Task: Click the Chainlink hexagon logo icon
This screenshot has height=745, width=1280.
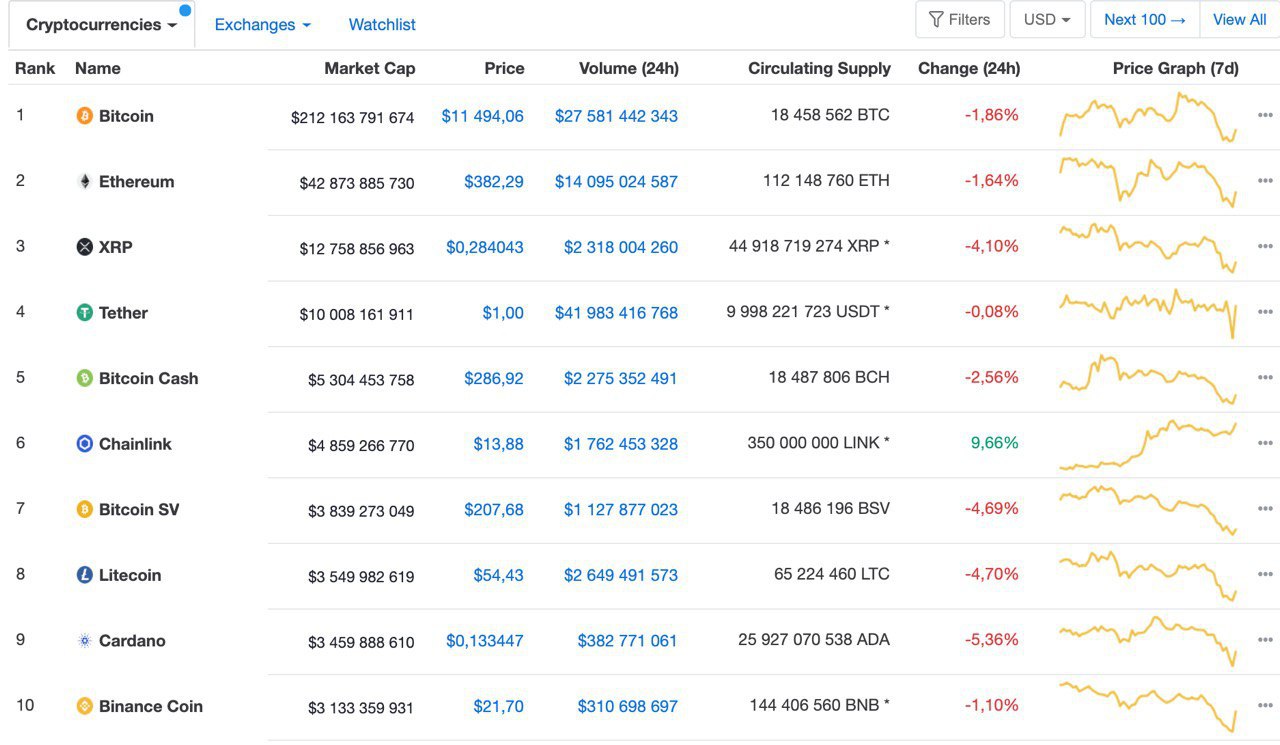Action: (x=85, y=444)
